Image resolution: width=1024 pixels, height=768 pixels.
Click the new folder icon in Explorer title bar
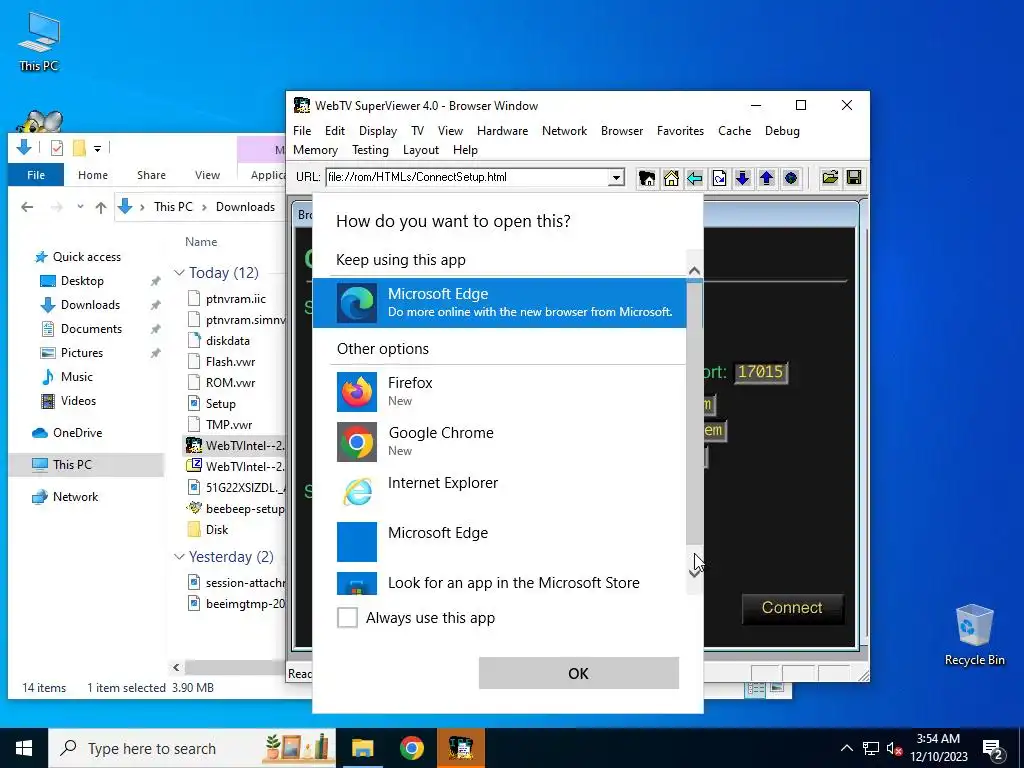(79, 148)
